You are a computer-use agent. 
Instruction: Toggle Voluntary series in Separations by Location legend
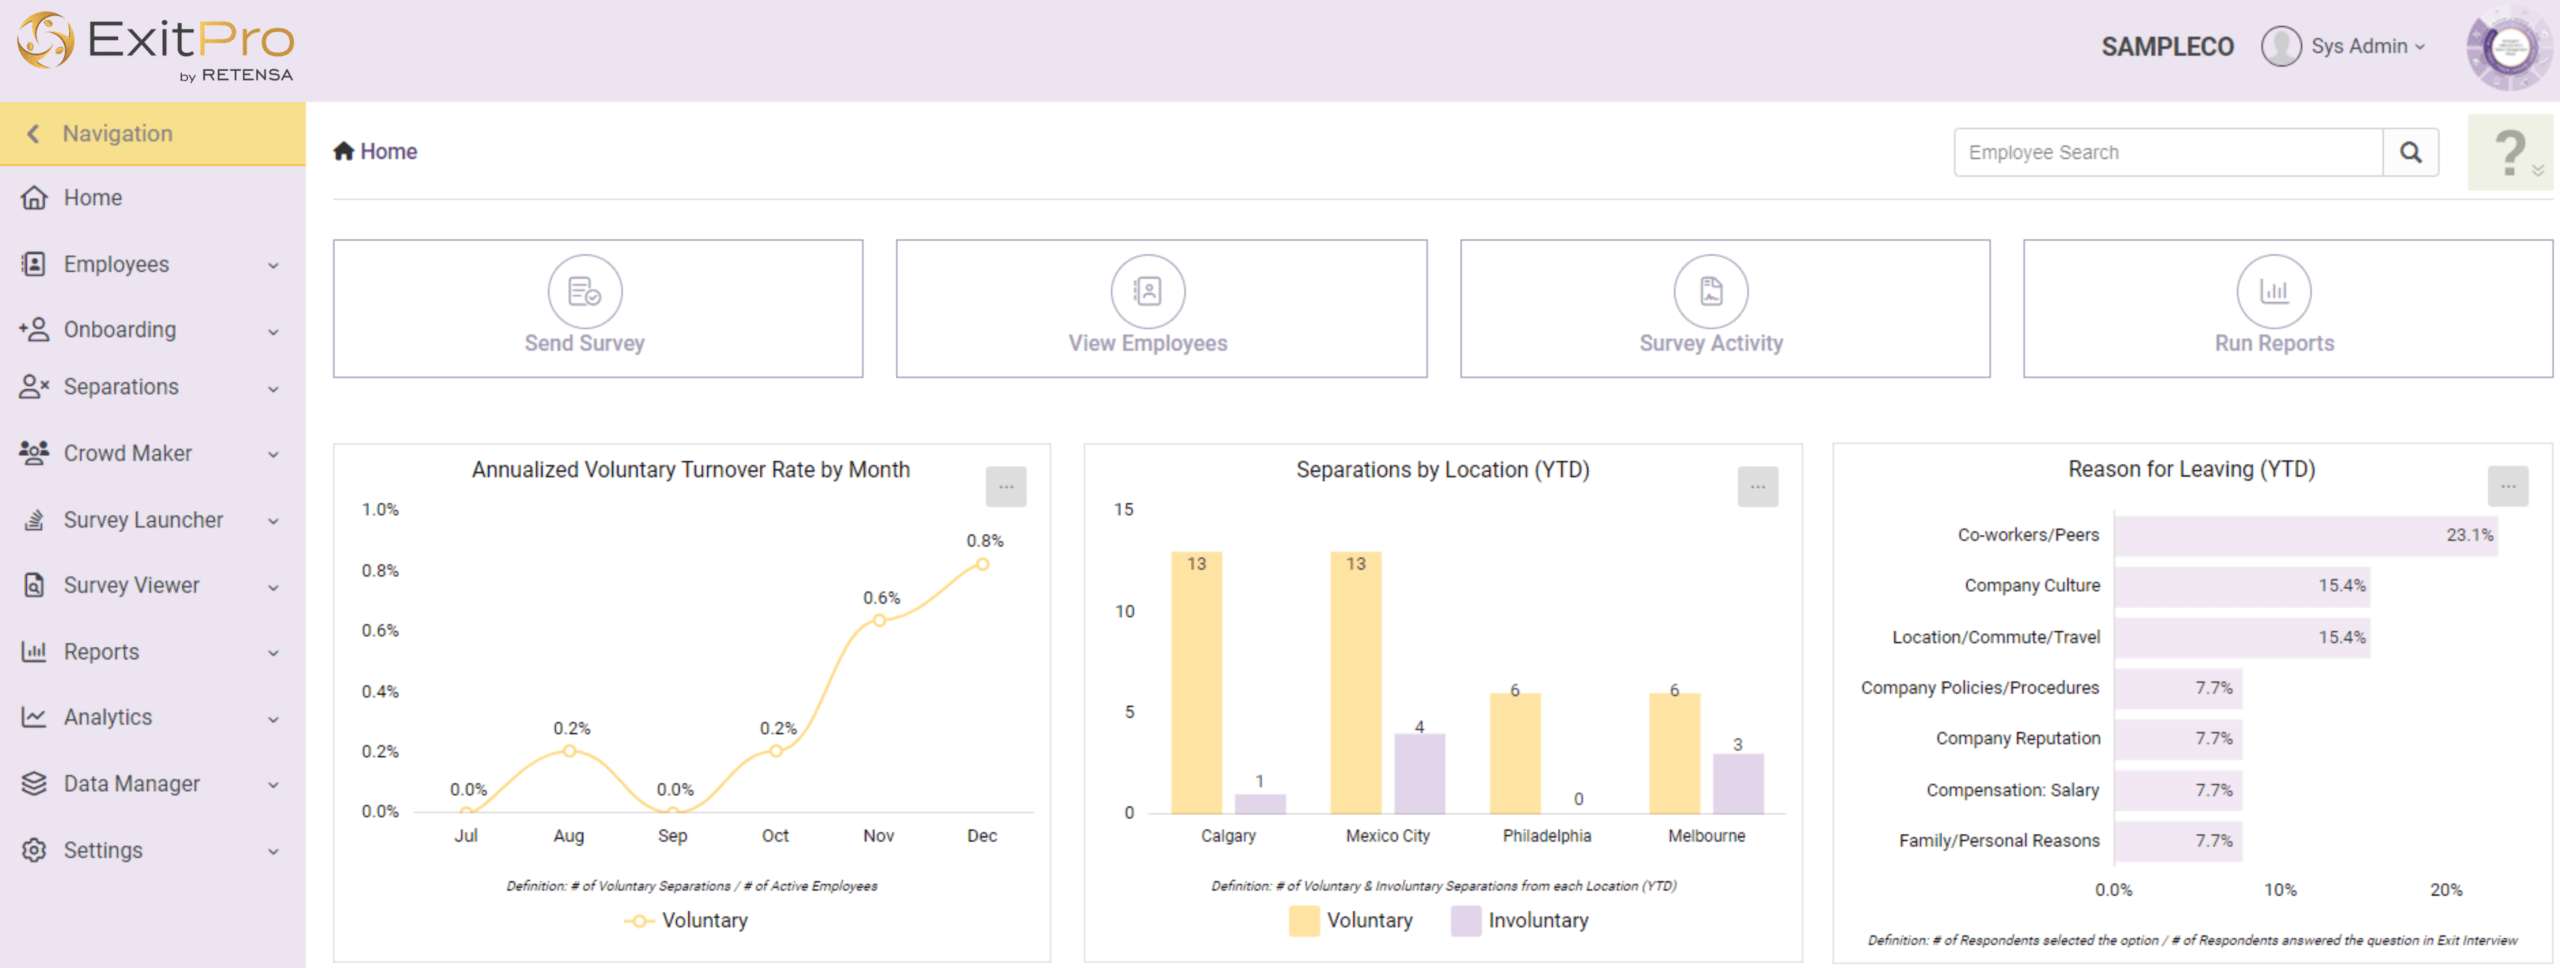pyautogui.click(x=1352, y=920)
